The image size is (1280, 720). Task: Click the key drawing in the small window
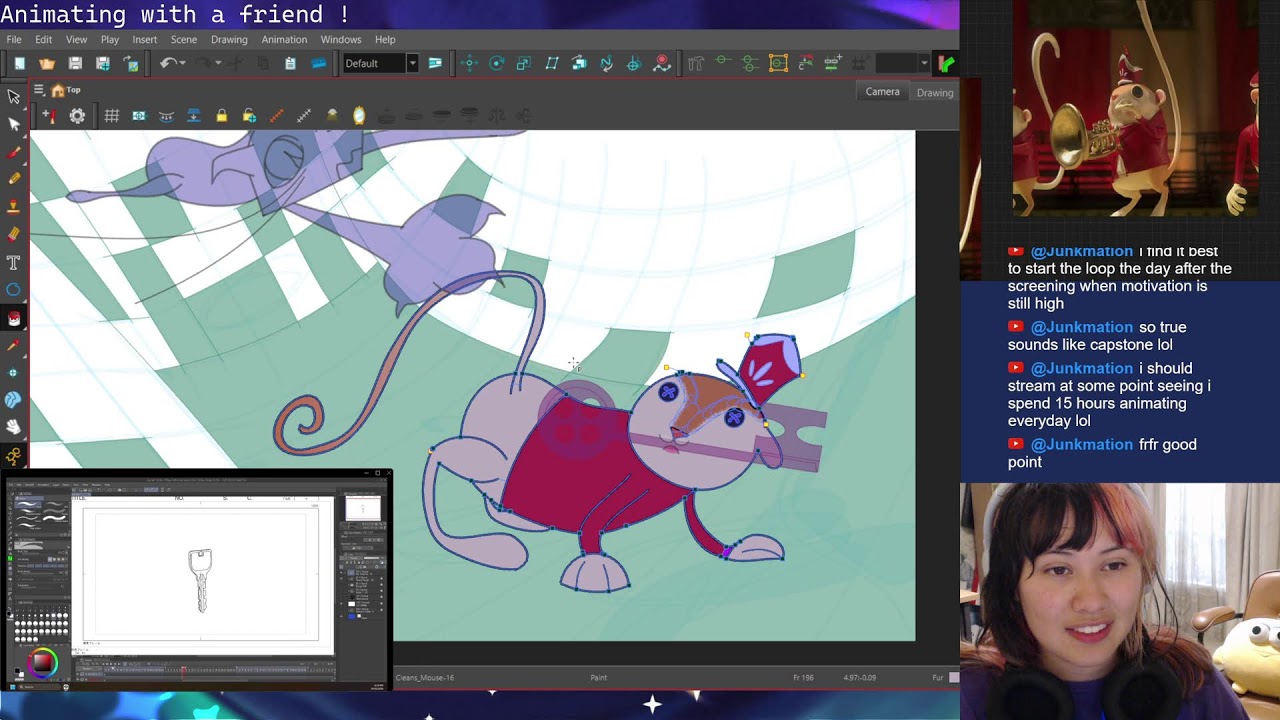tap(200, 580)
